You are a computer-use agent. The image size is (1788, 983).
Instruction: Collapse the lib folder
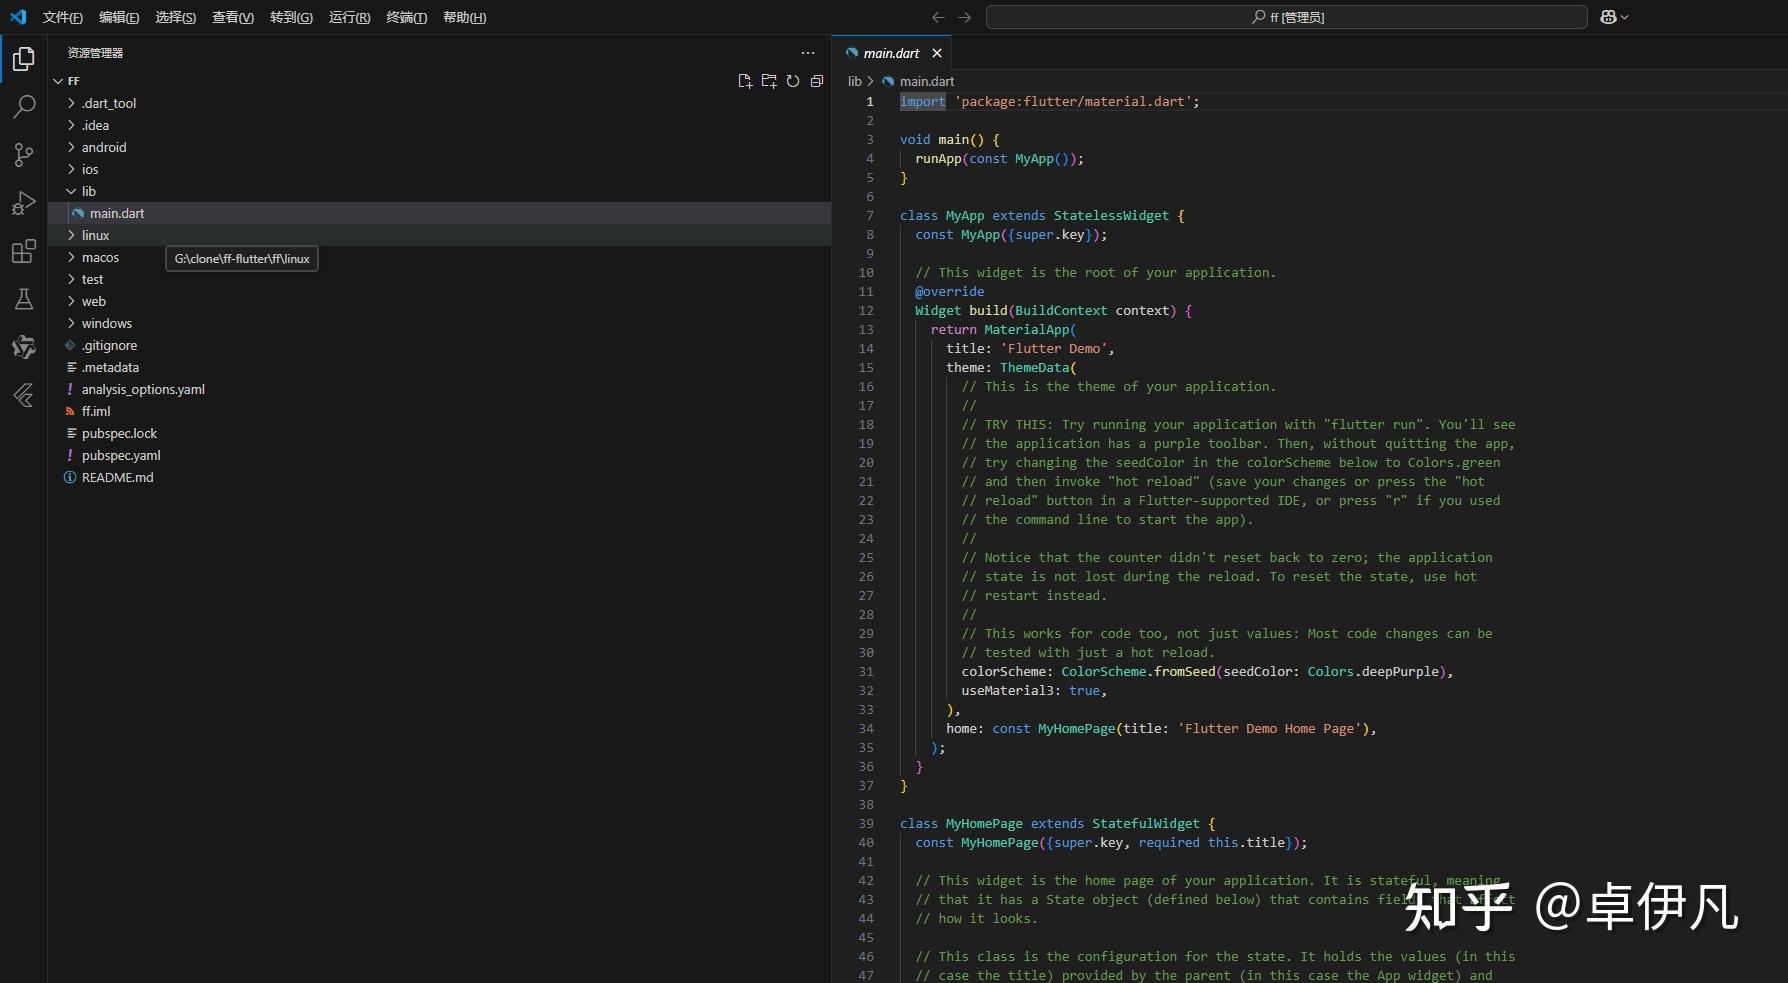88,191
